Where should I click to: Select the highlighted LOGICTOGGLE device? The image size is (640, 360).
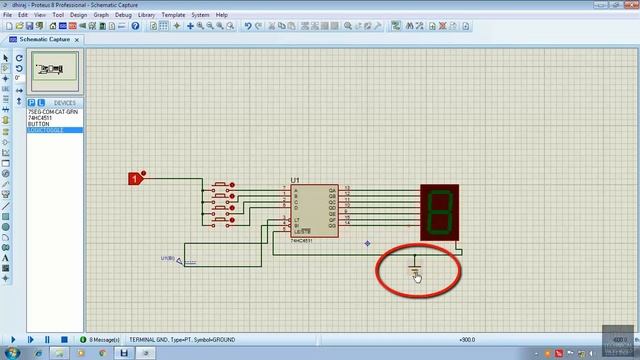pos(55,130)
